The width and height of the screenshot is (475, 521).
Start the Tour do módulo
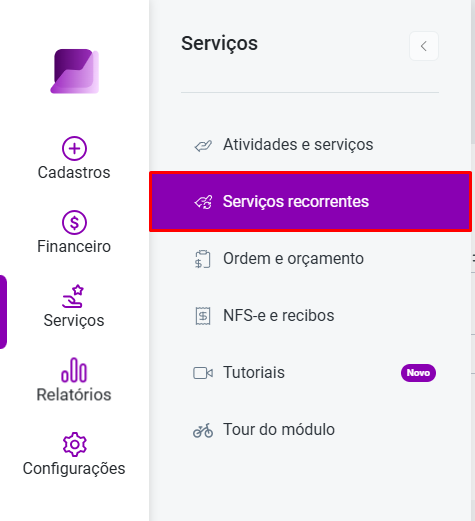coord(310,430)
